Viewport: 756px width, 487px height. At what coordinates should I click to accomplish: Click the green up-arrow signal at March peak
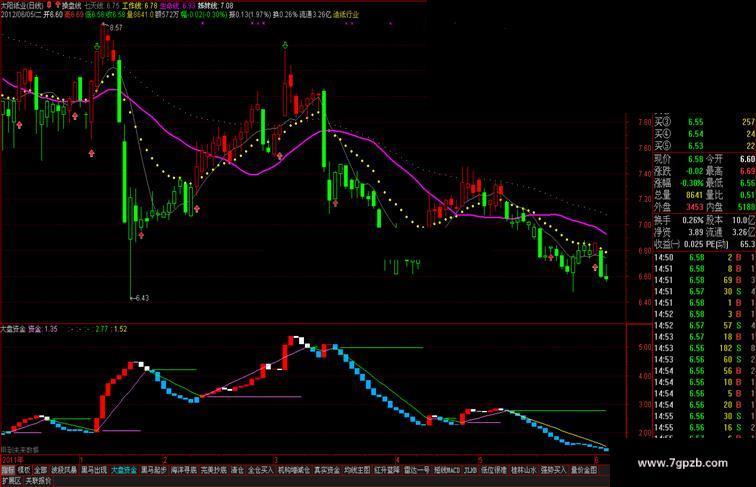(285, 46)
